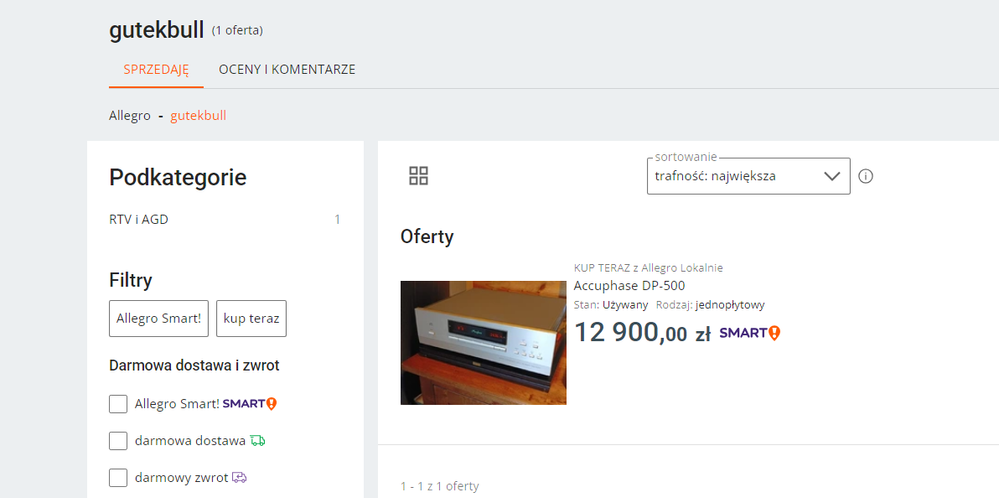This screenshot has width=999, height=498.
Task: Tick the darmowa dostawa checkbox
Action: pos(118,441)
